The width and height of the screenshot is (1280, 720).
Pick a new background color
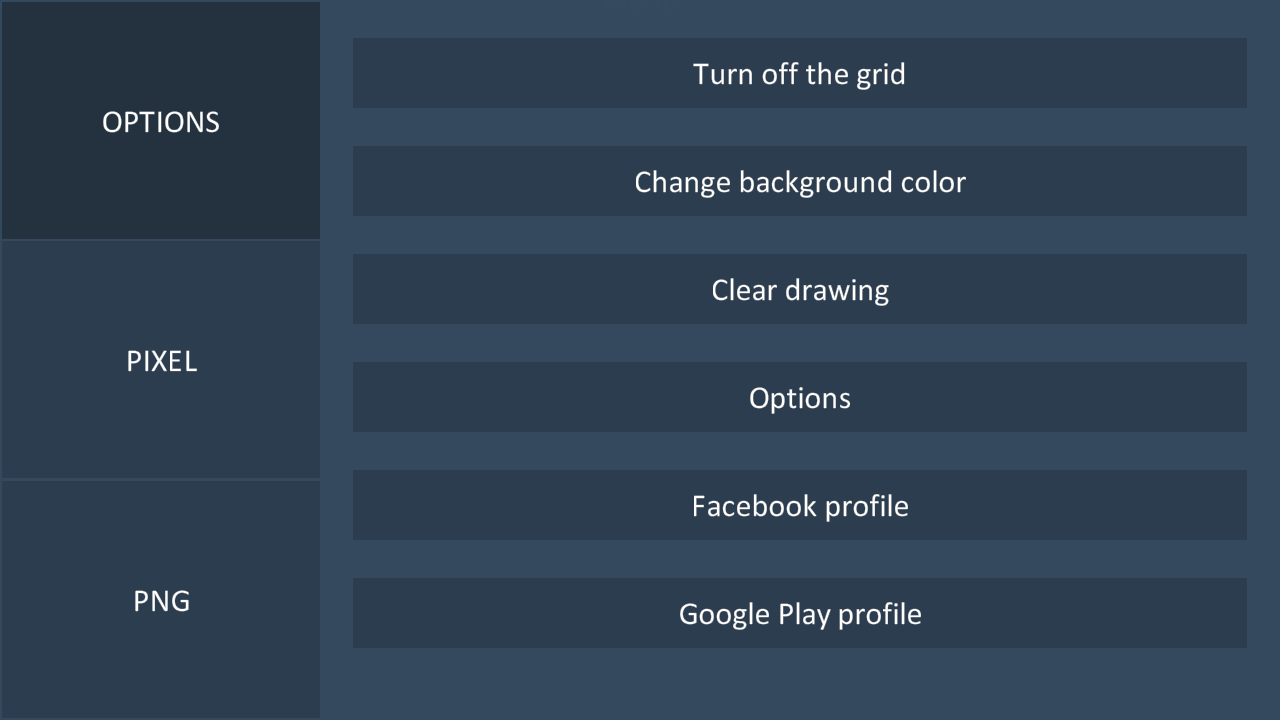tap(799, 181)
